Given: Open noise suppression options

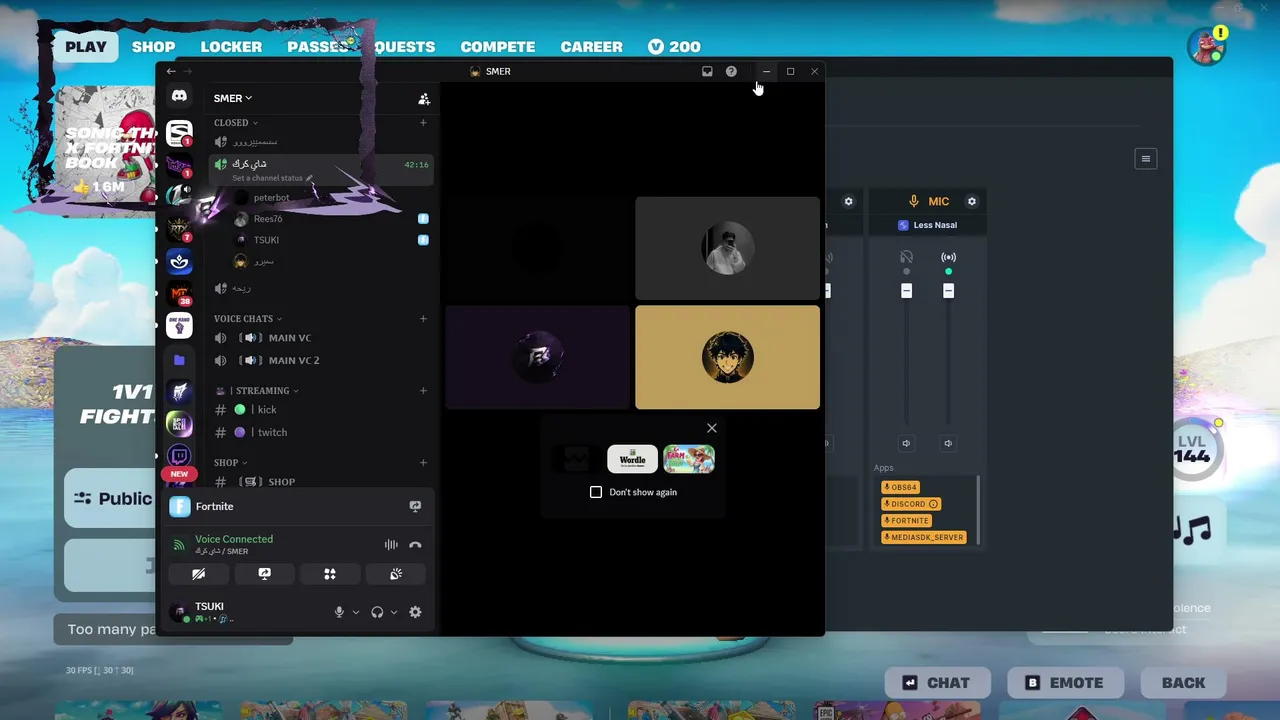Looking at the screenshot, I should click(x=391, y=545).
